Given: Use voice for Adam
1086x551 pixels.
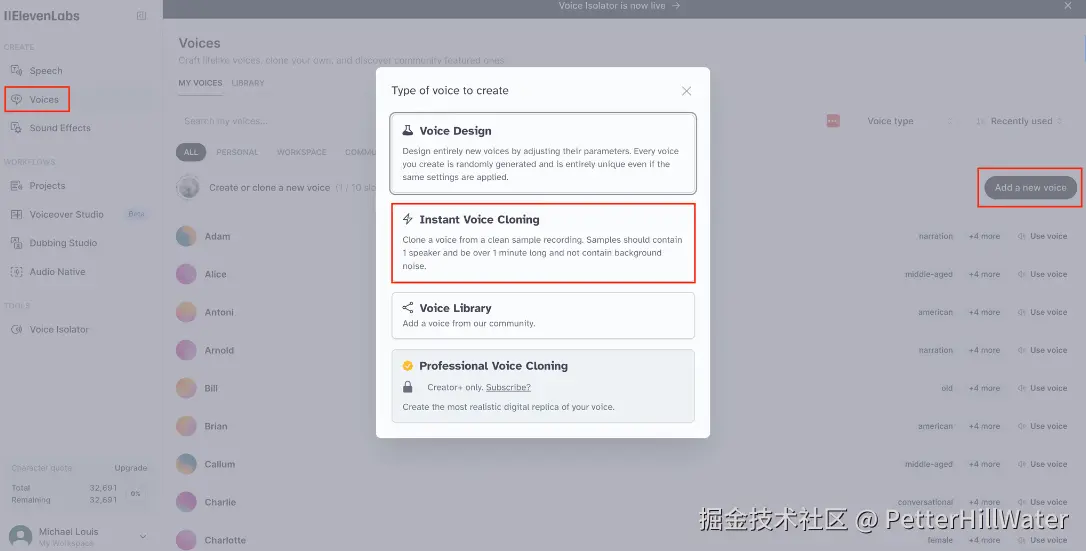Looking at the screenshot, I should tap(1042, 236).
